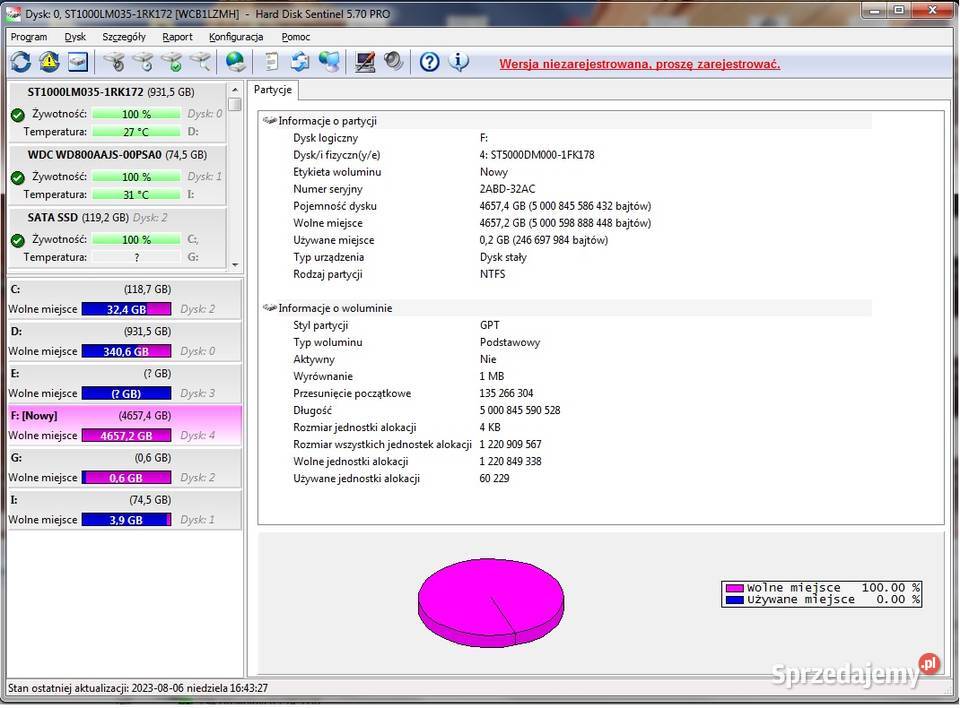960x708 pixels.
Task: Open the Konfiguracja menu
Action: pyautogui.click(x=236, y=37)
